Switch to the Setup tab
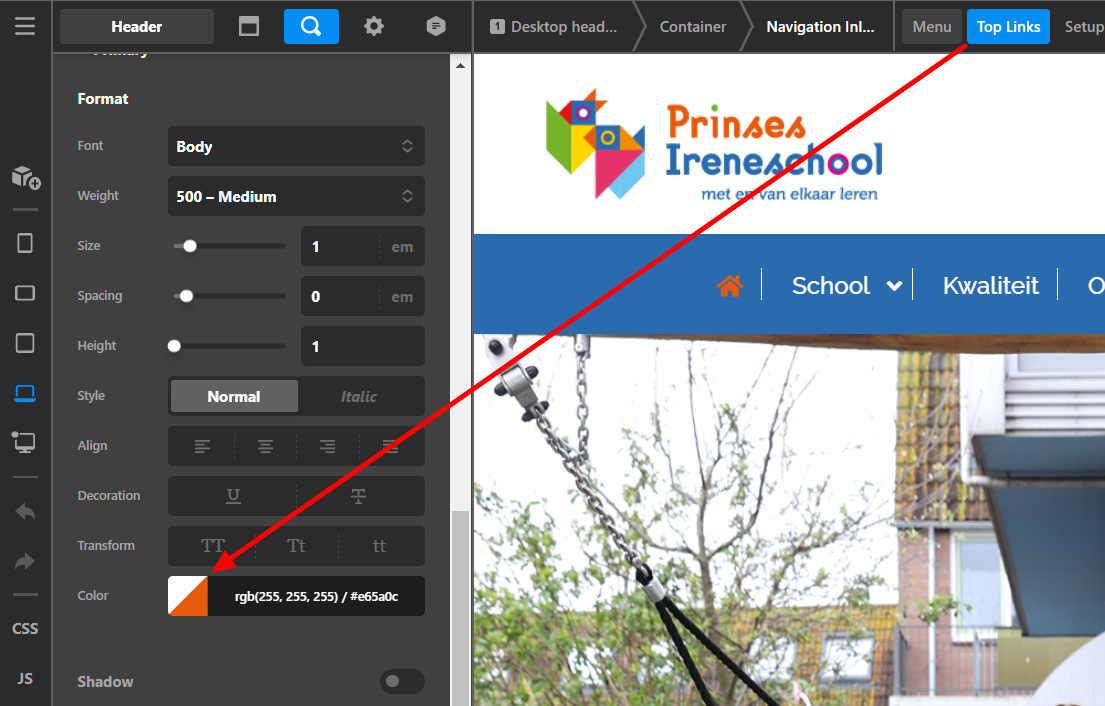 [x=1083, y=27]
